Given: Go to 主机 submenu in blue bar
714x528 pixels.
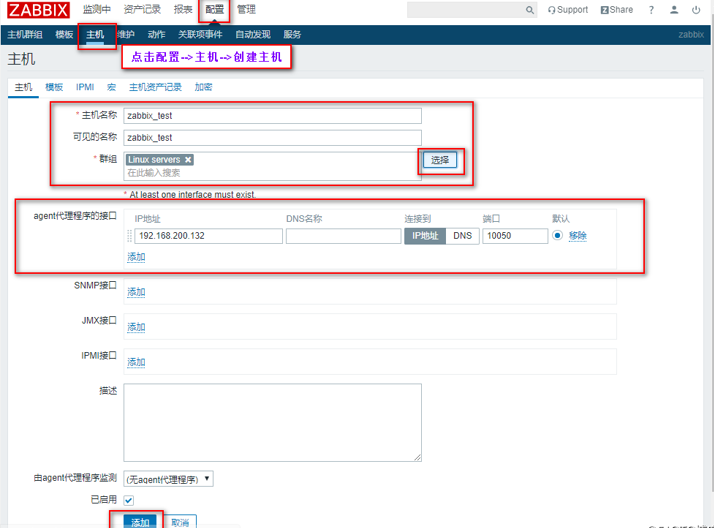Looking at the screenshot, I should tap(95, 35).
